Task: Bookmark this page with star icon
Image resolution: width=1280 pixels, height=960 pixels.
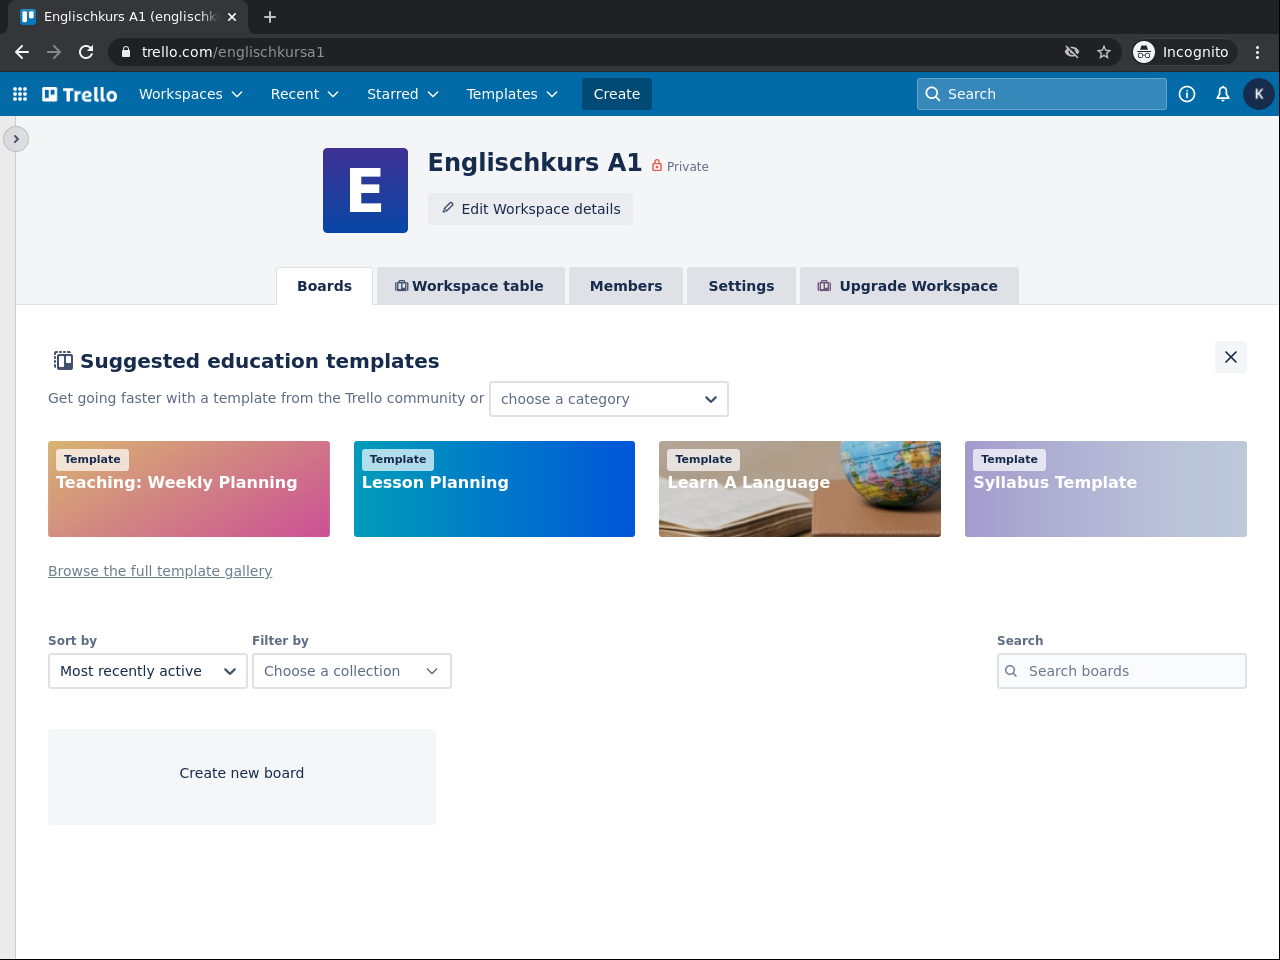Action: [x=1104, y=52]
